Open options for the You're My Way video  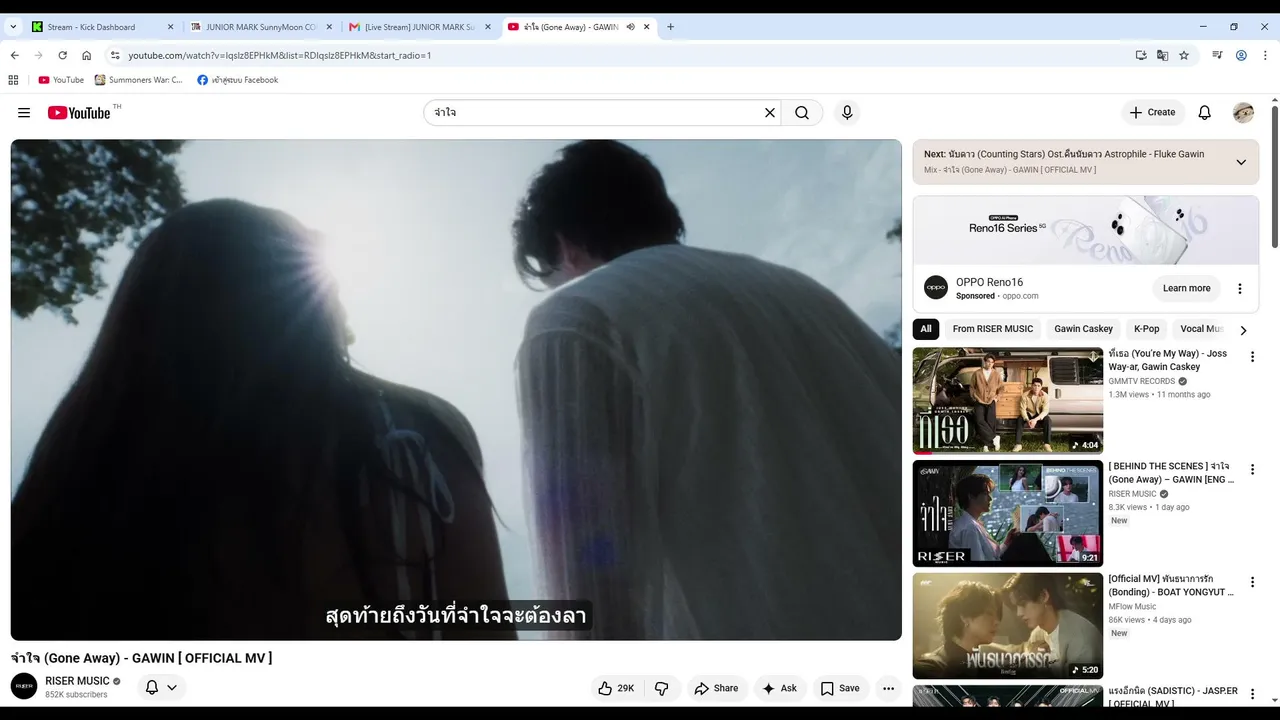point(1252,357)
